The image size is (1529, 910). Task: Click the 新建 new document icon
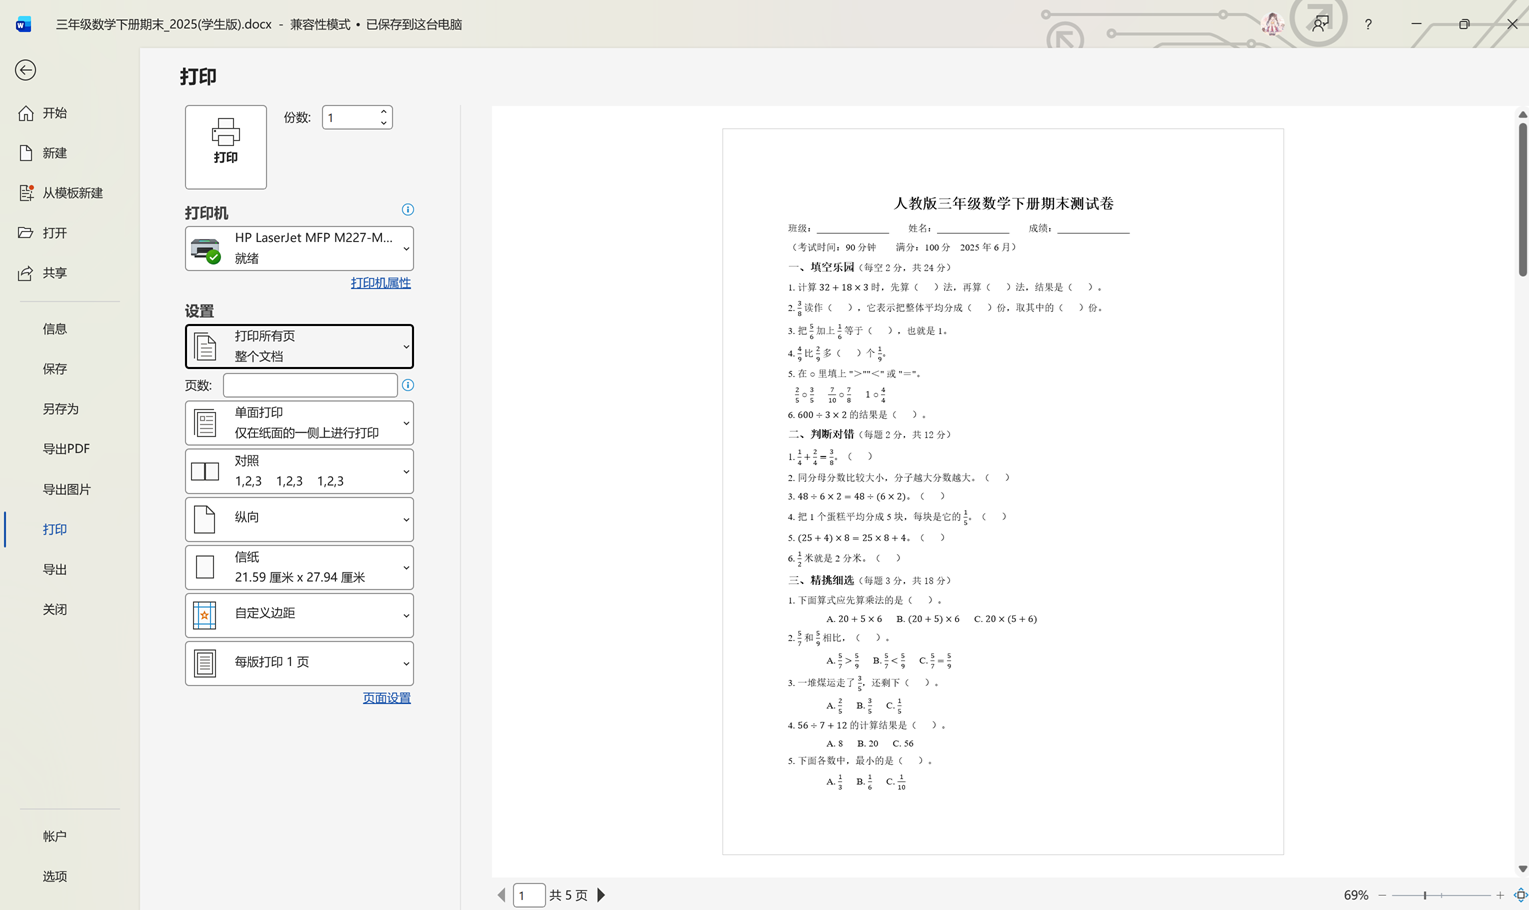click(x=26, y=153)
